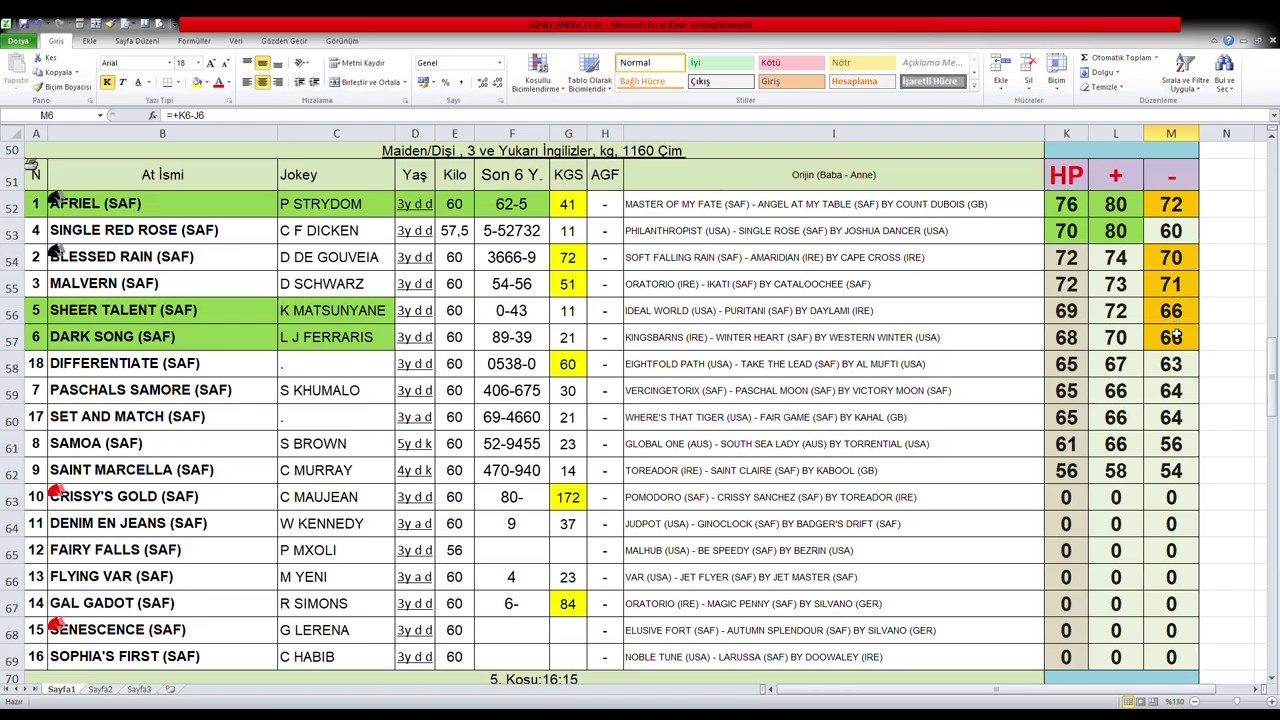Toggle bold K formatting
The image size is (1280, 720).
107,82
